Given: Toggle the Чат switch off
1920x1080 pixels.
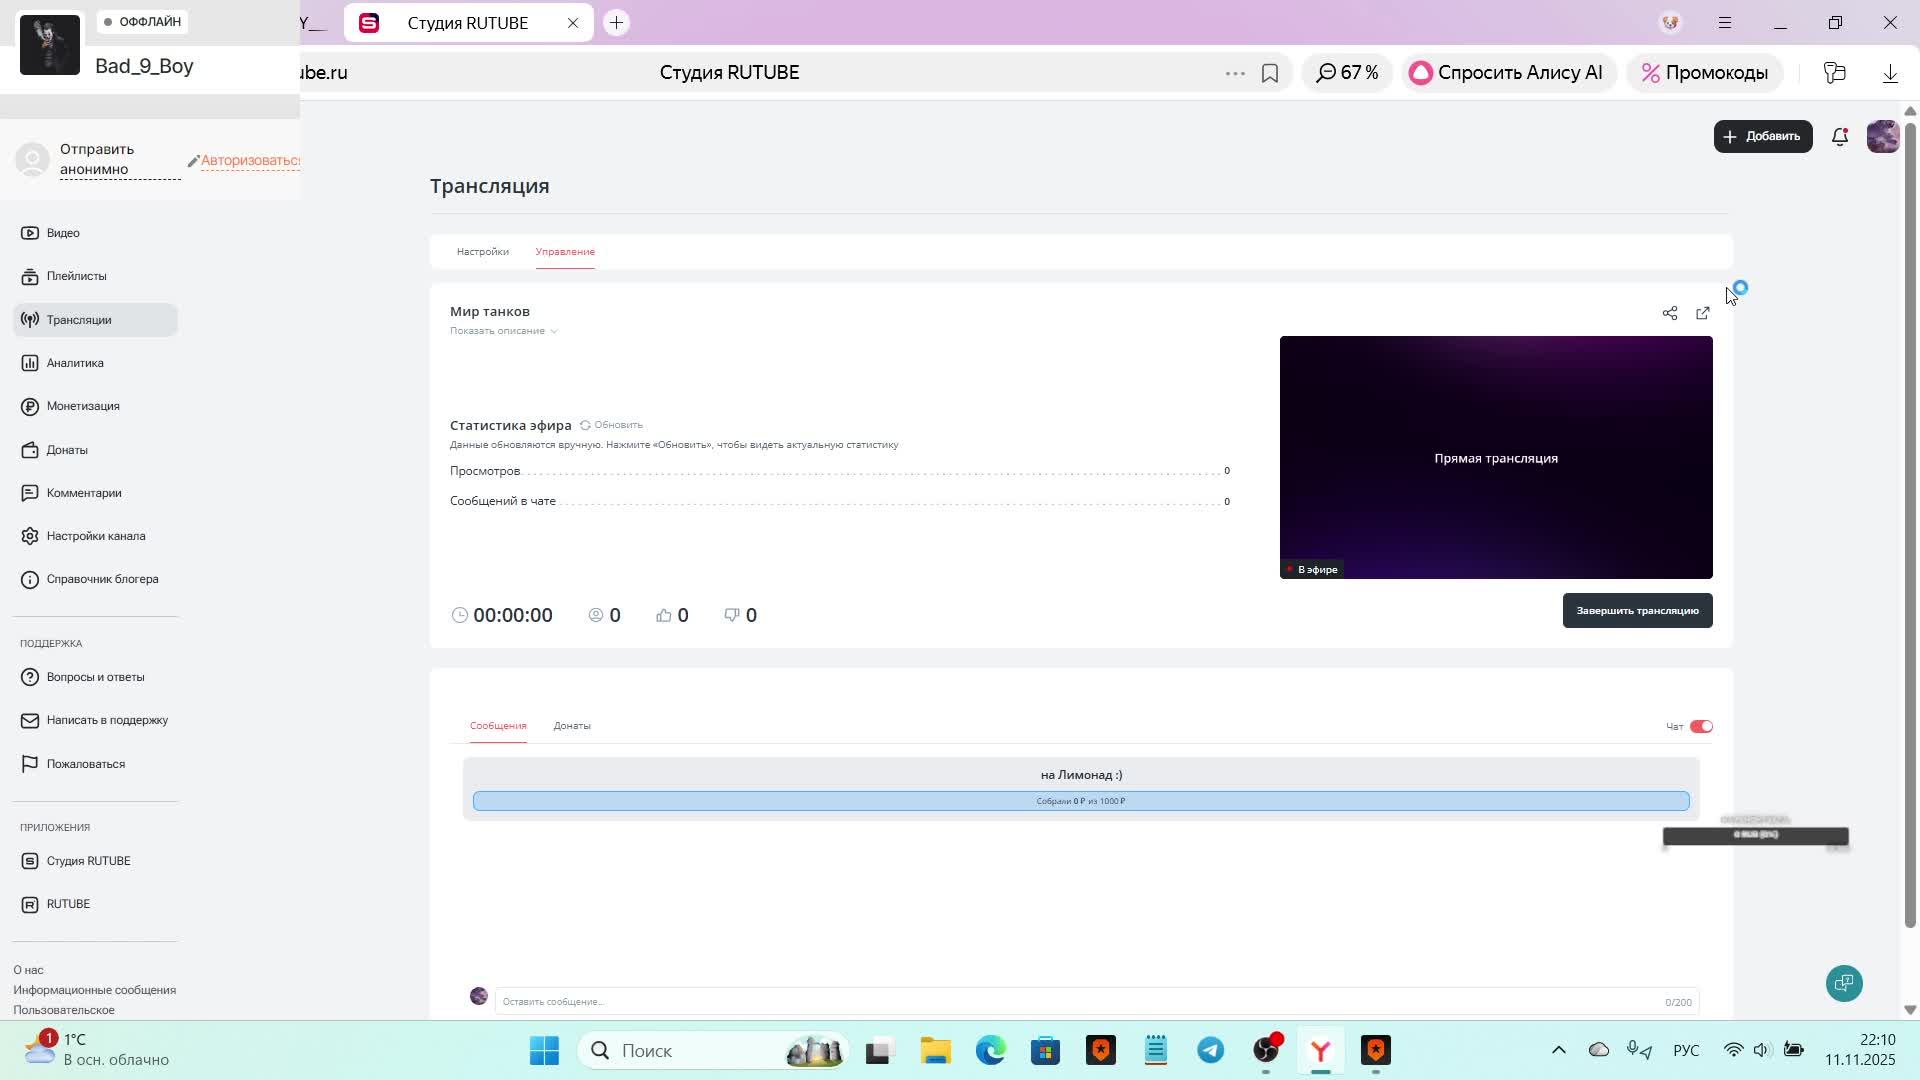Looking at the screenshot, I should (1700, 726).
